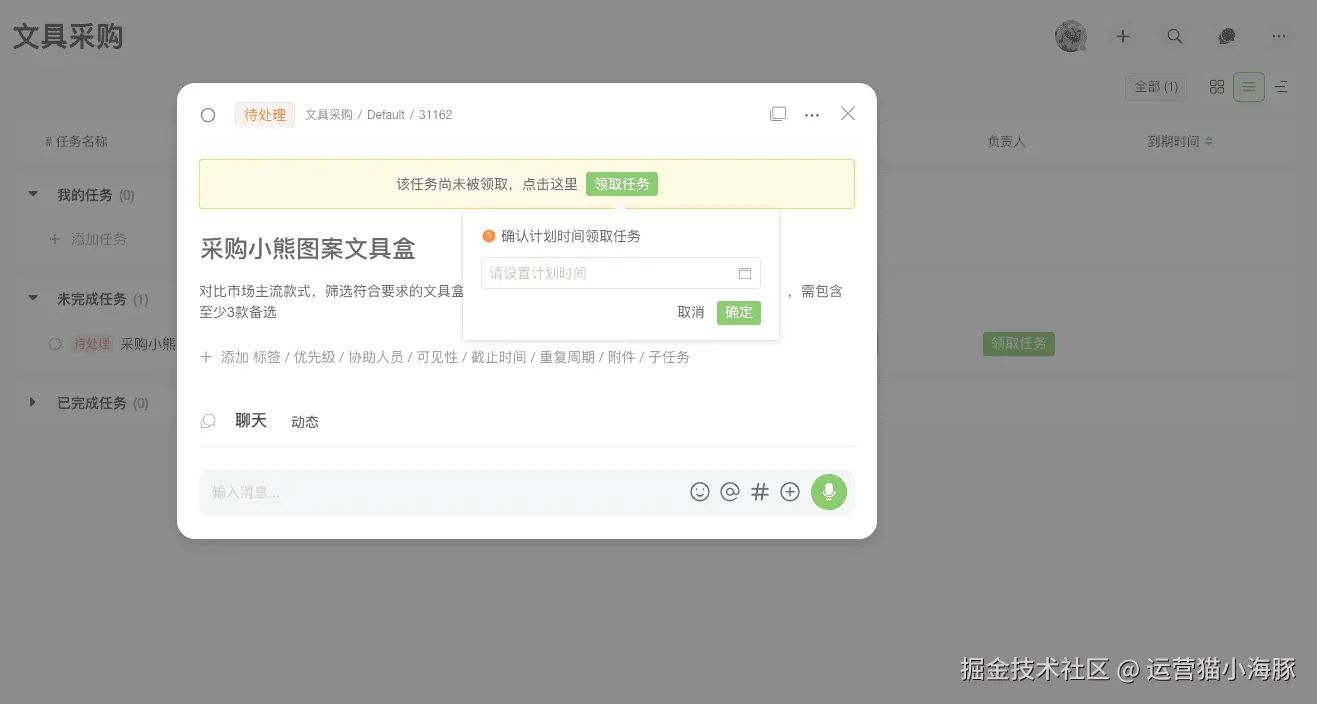Collapse the 我的任务 group
Image resolution: width=1317 pixels, height=704 pixels.
[x=33, y=195]
